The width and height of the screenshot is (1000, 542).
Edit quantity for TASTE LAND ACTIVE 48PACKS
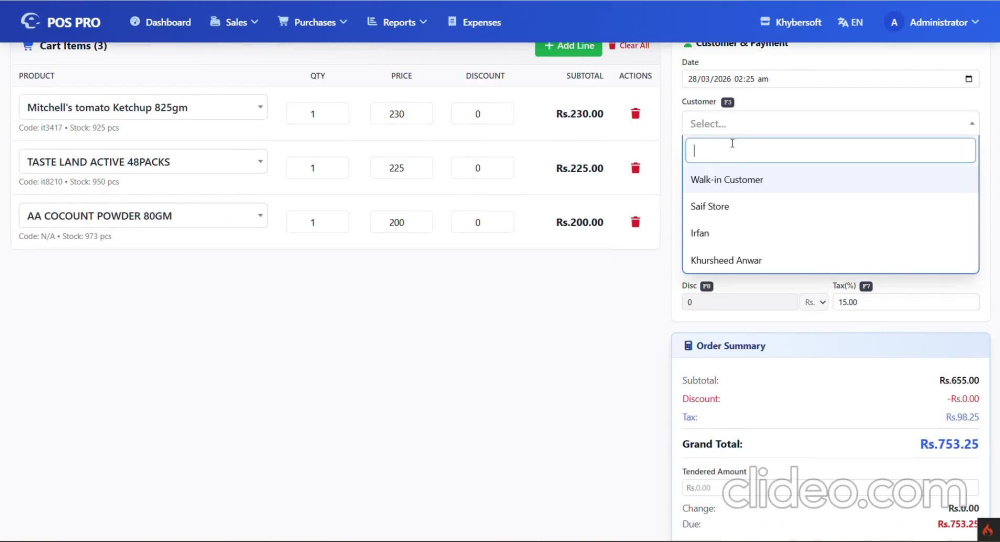point(317,168)
